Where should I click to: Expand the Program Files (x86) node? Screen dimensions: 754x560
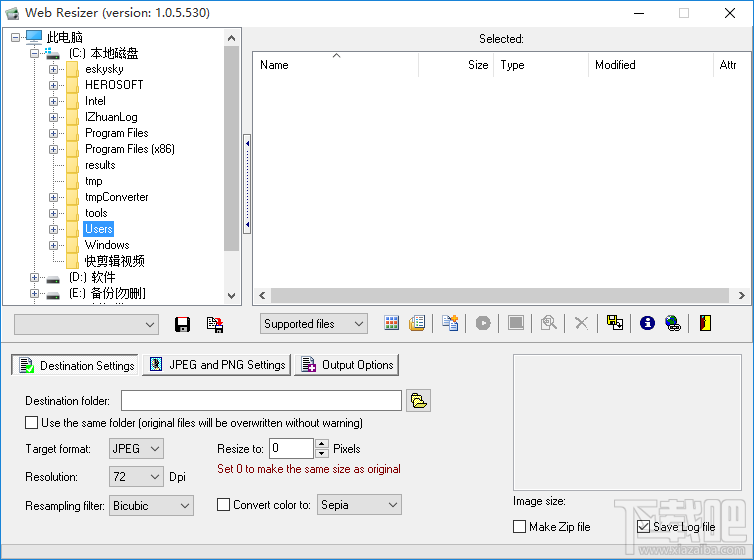point(53,149)
